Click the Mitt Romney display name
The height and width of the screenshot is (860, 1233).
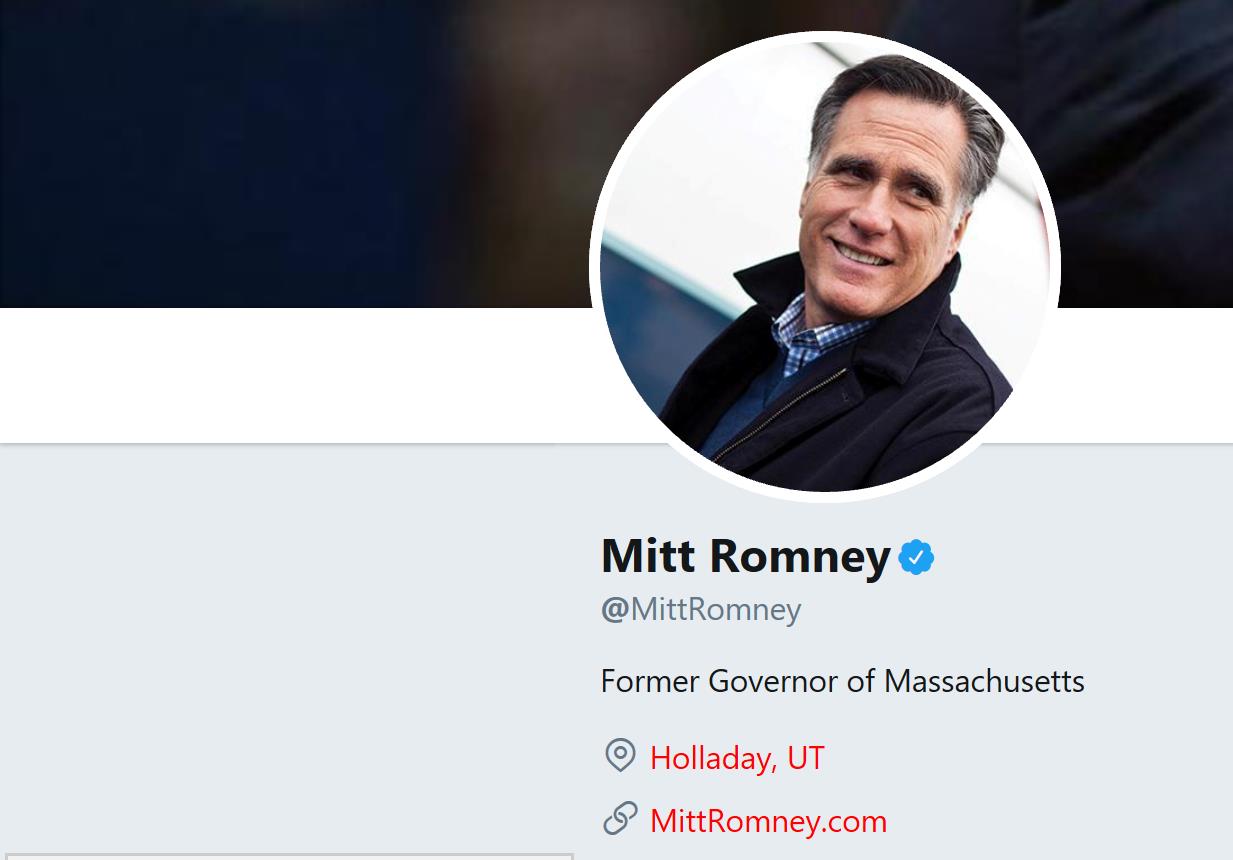point(745,555)
